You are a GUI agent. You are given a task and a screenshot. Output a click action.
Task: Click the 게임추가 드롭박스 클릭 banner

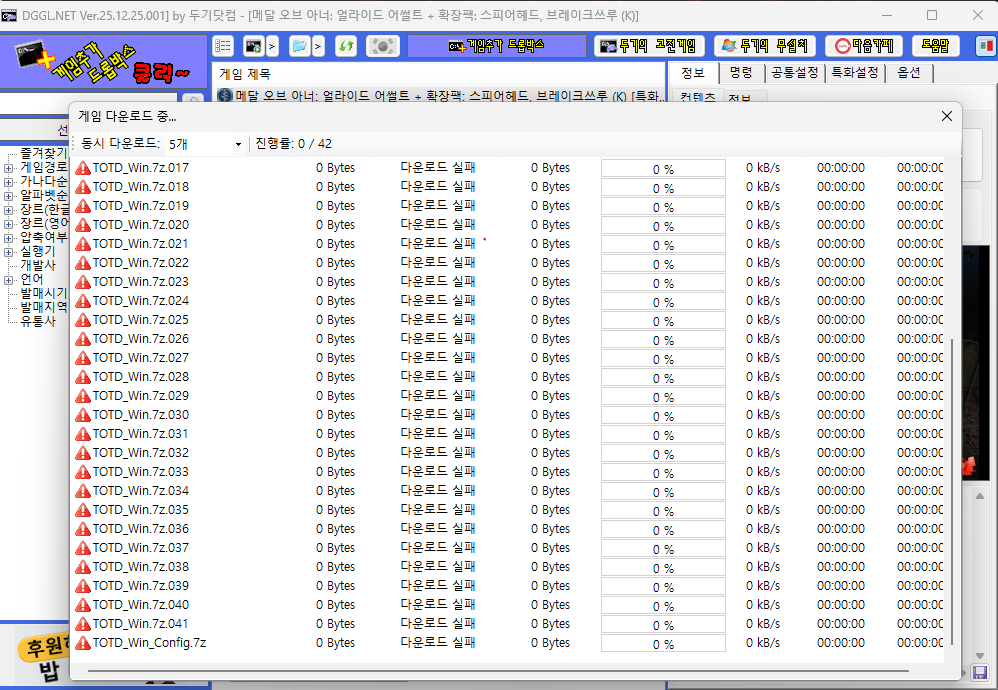(104, 62)
